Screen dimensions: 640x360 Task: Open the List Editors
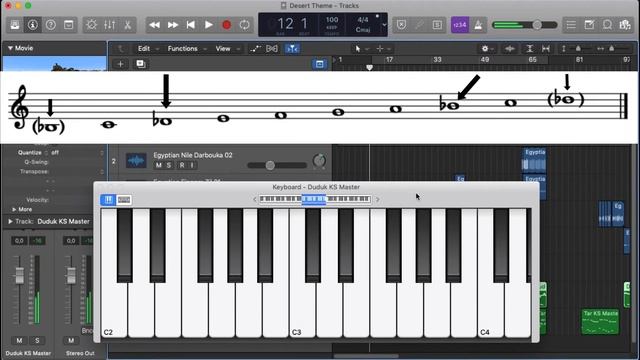(571, 25)
